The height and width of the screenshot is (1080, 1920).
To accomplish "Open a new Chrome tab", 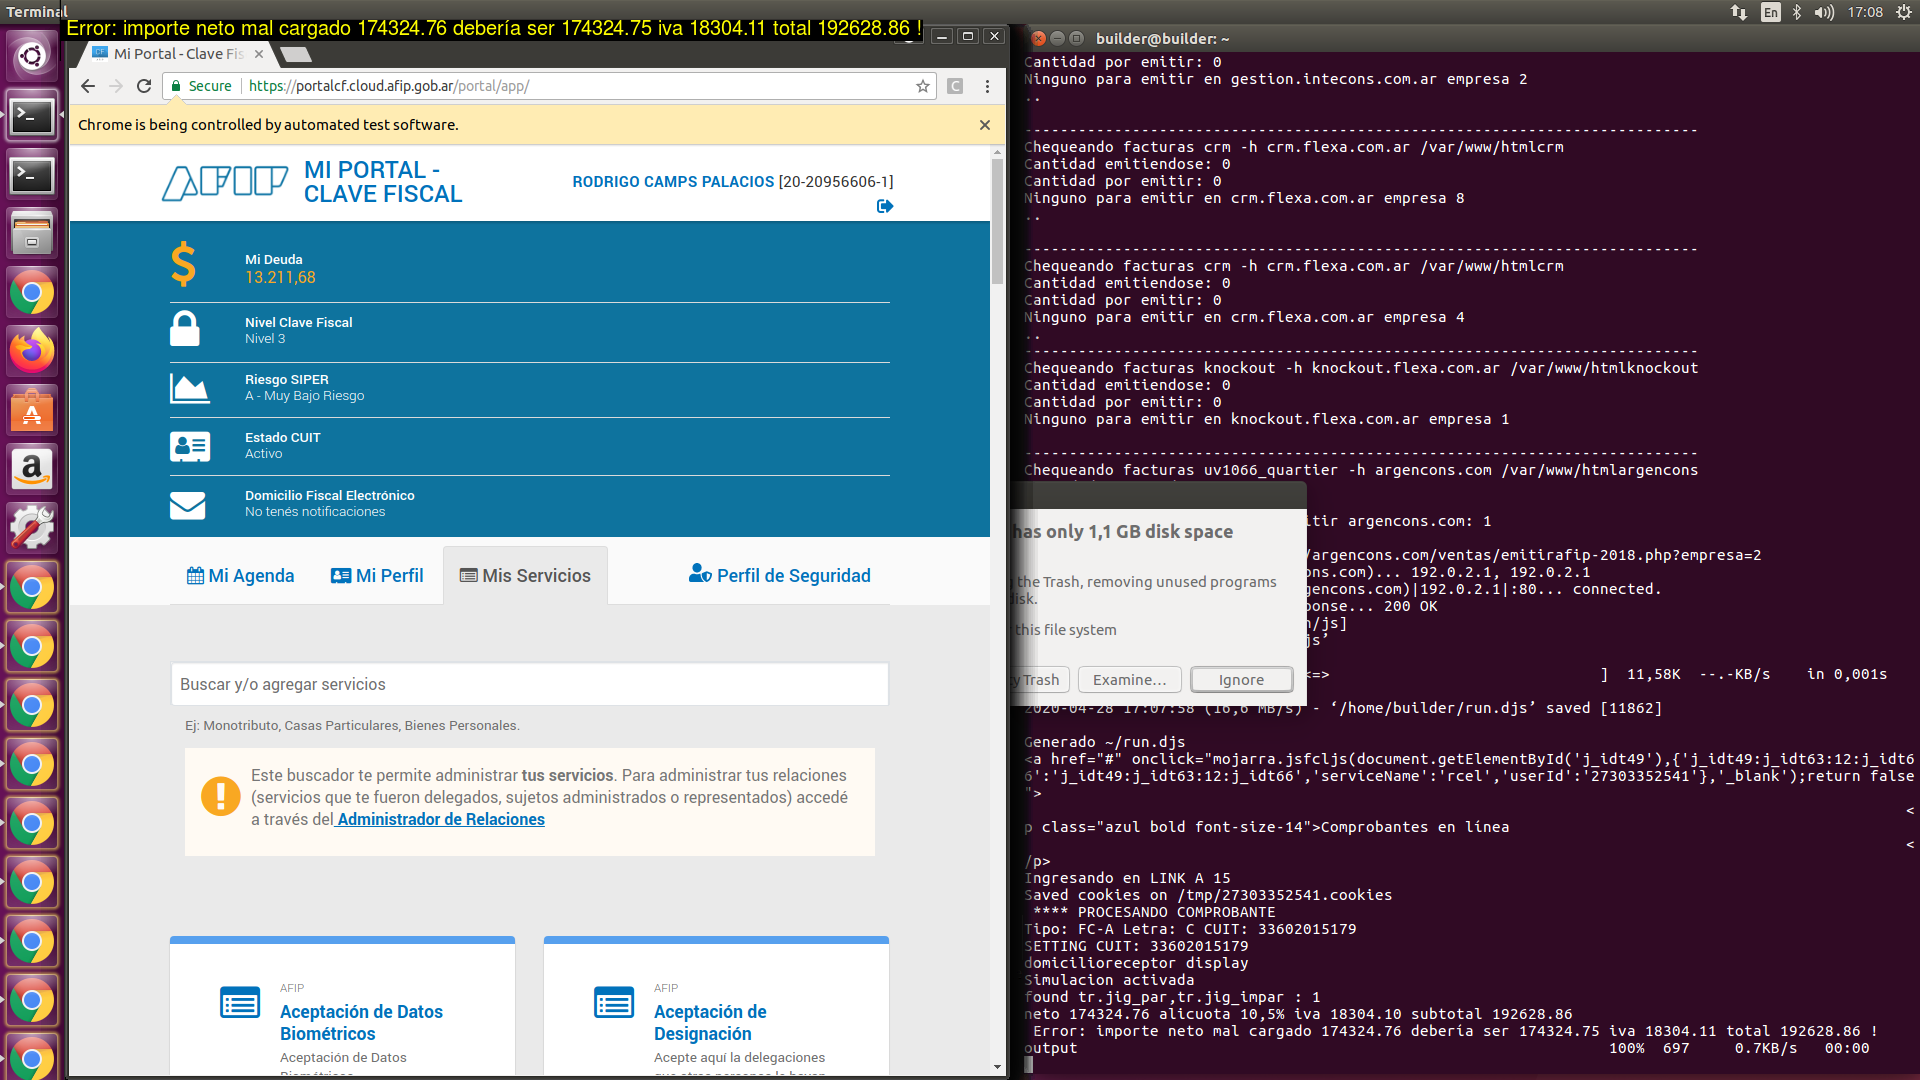I will click(295, 54).
